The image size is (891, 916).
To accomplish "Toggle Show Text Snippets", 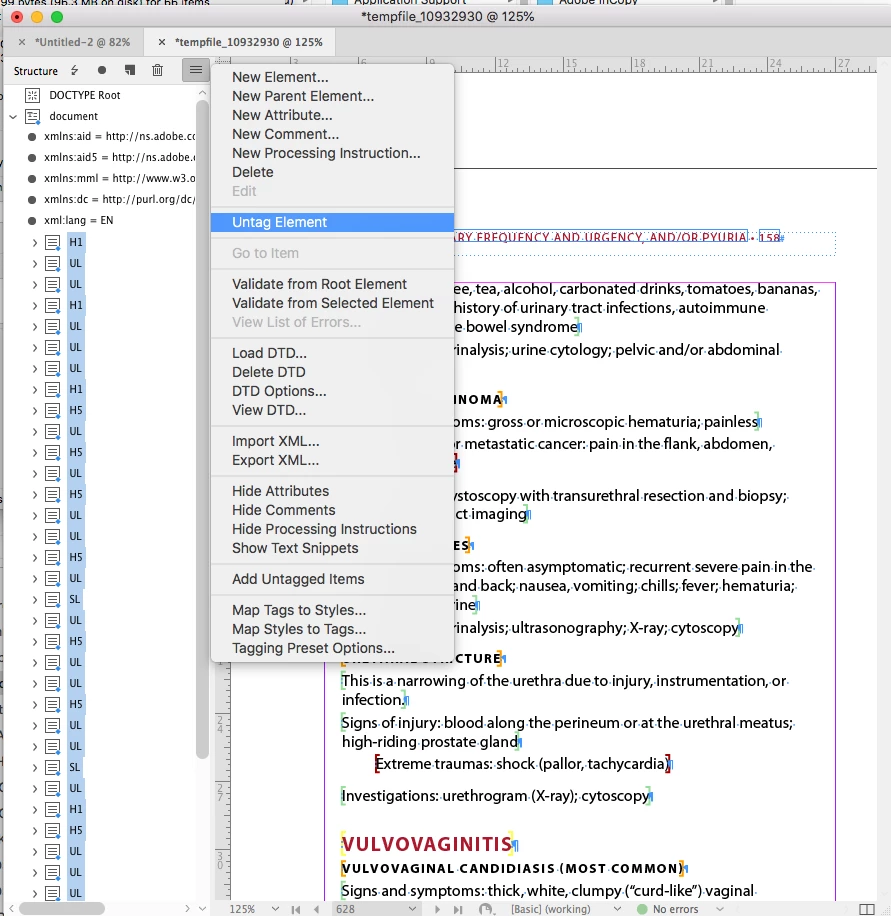I will click(x=295, y=548).
